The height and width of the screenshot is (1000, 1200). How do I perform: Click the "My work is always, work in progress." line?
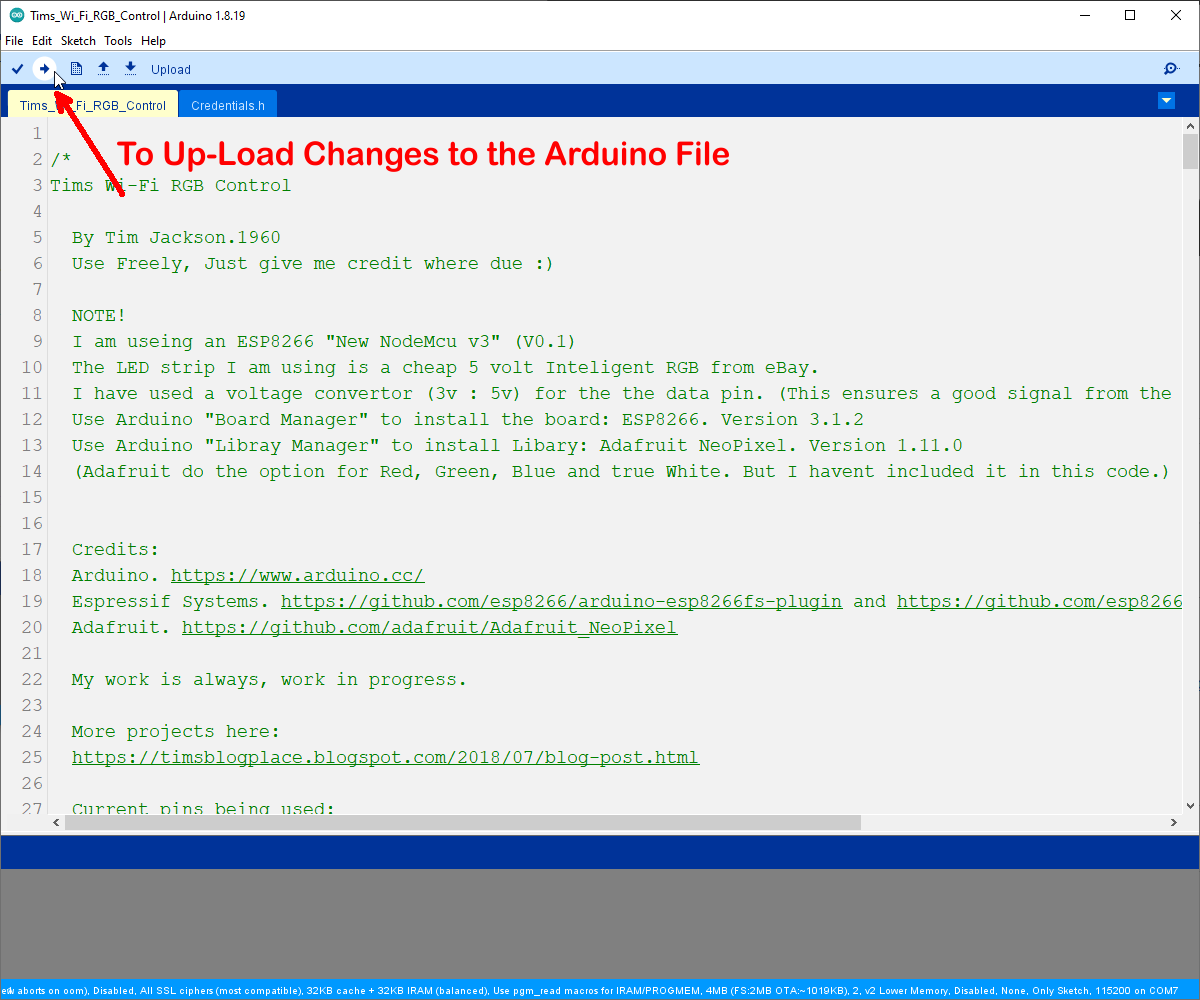(x=269, y=680)
